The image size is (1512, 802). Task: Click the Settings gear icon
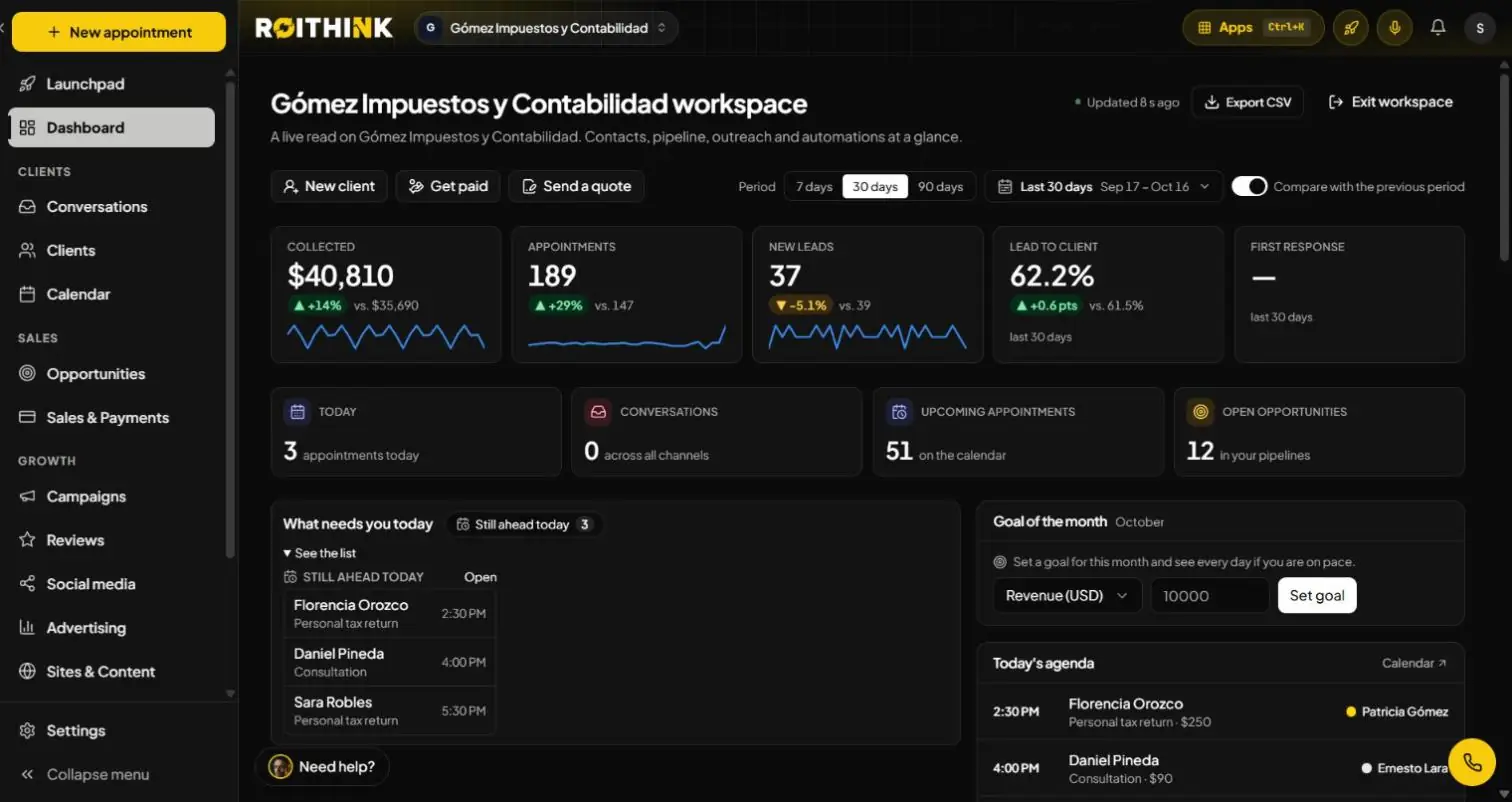click(28, 731)
